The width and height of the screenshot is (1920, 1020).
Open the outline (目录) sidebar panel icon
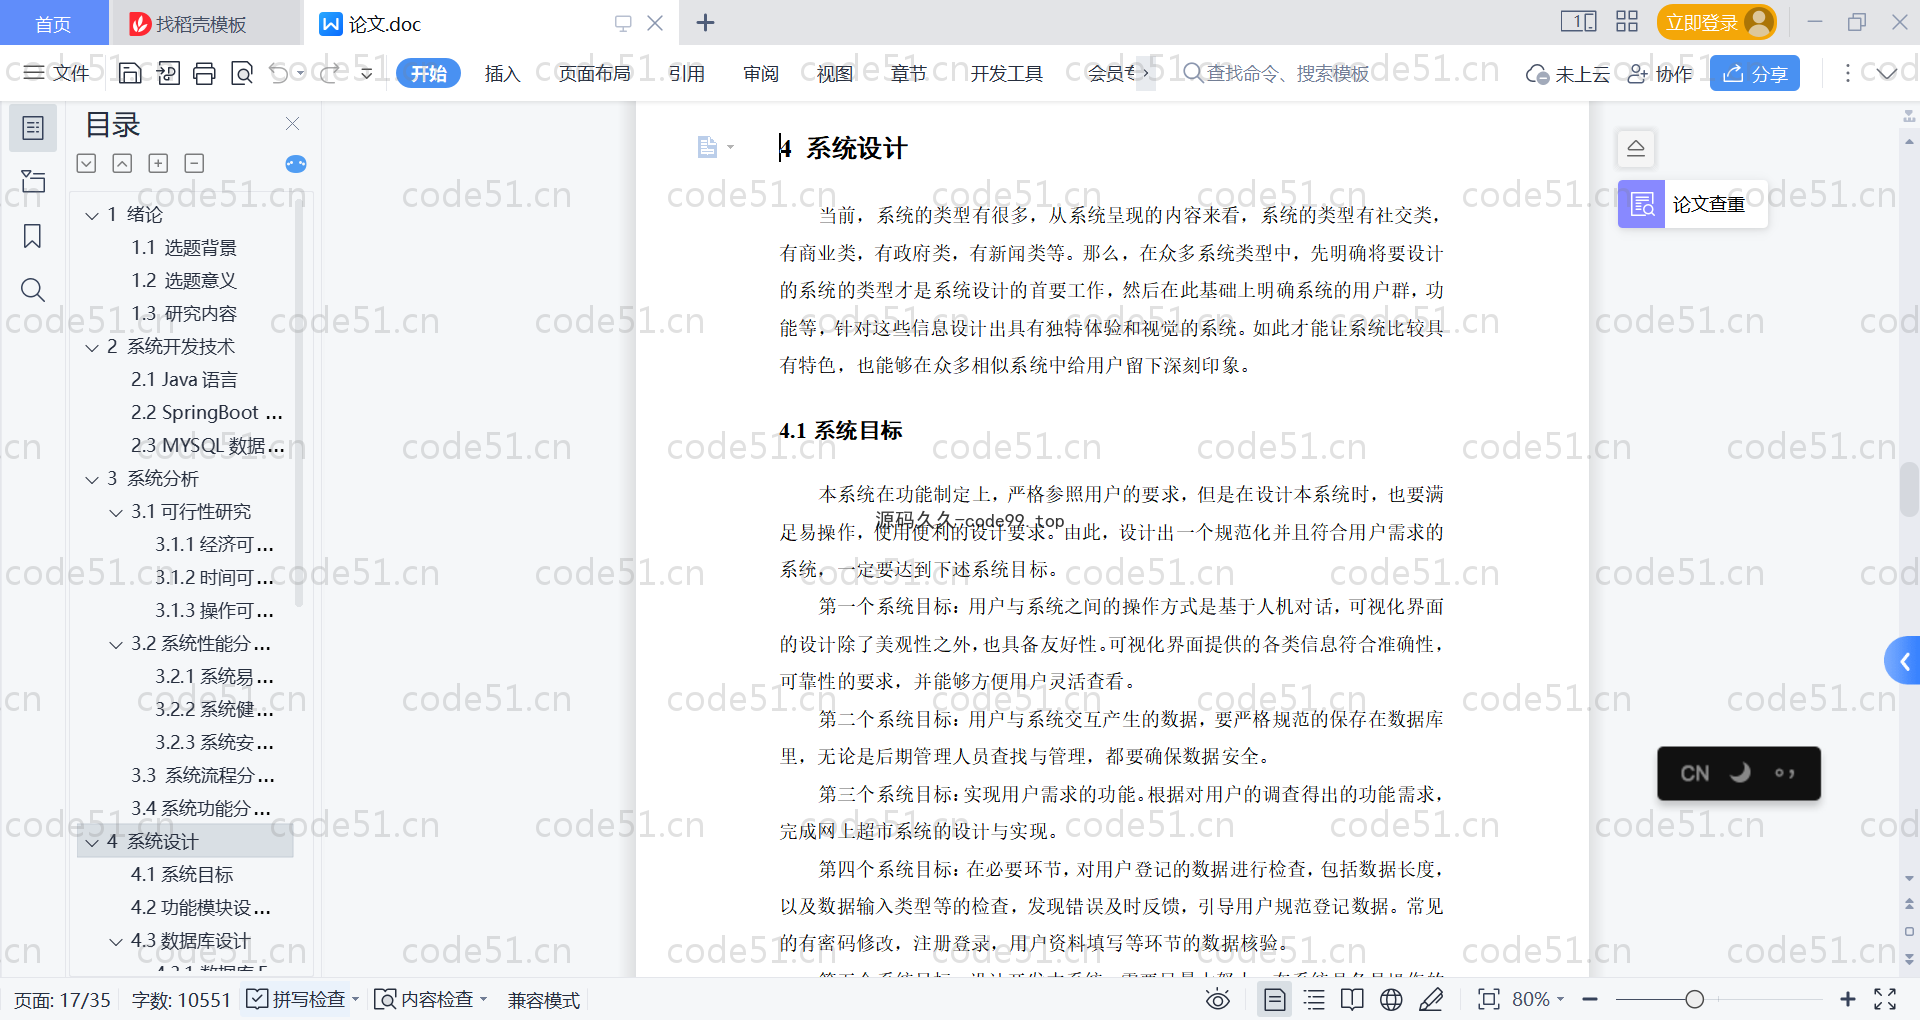pos(33,128)
